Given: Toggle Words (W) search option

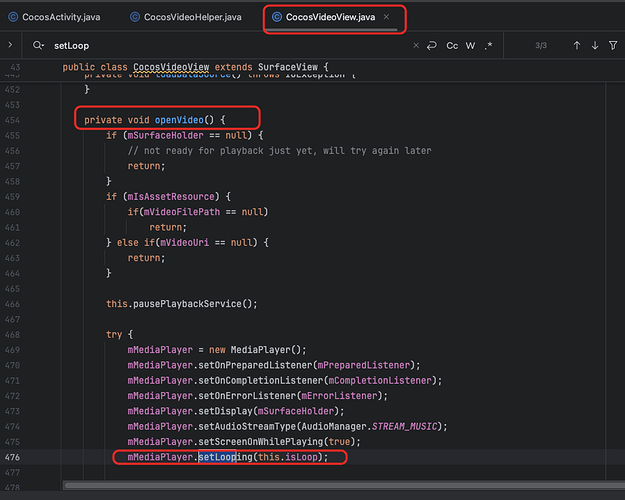Looking at the screenshot, I should click(x=470, y=45).
